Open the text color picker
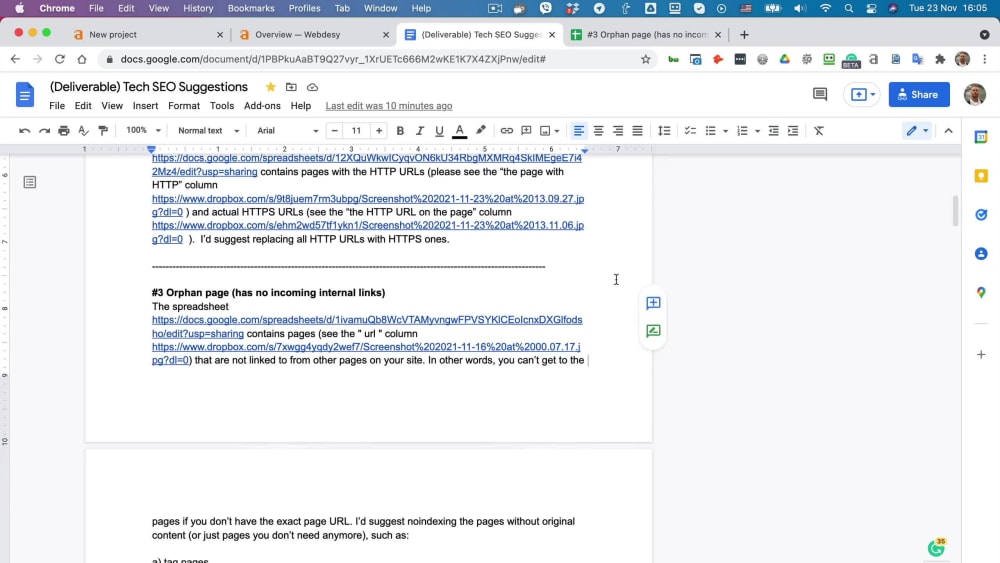1000x563 pixels. click(459, 131)
